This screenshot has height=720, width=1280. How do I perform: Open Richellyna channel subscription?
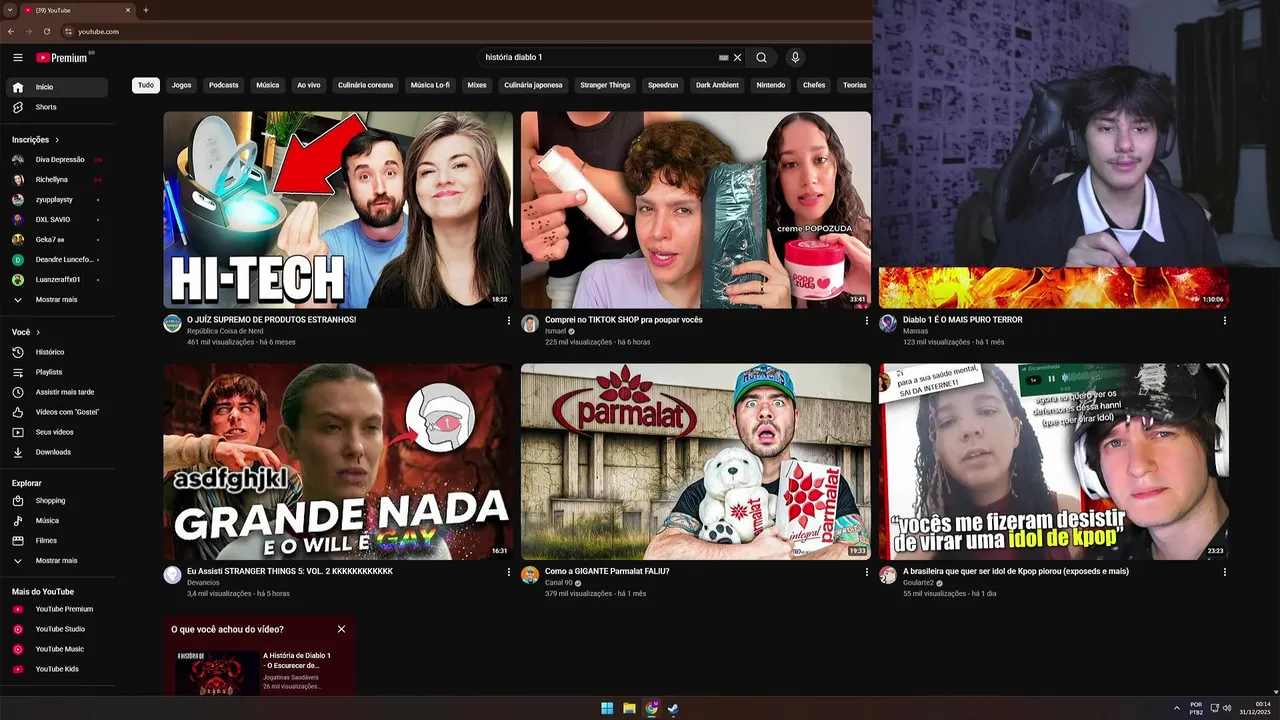point(56,179)
